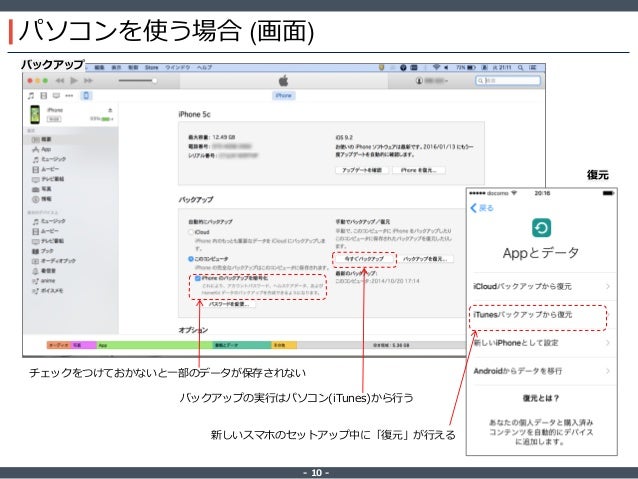Open the Music library icon in iTunes toolbar
This screenshot has width=638, height=479.
31,96
